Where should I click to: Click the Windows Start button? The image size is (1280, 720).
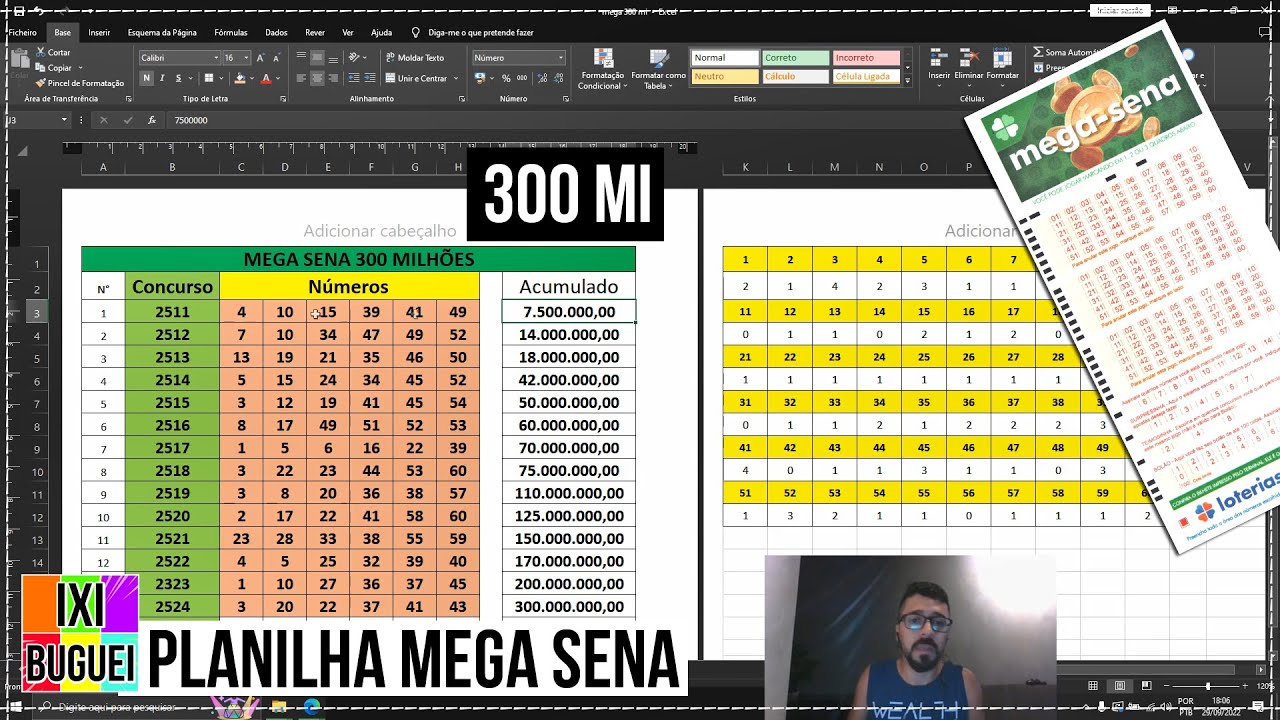tap(18, 707)
